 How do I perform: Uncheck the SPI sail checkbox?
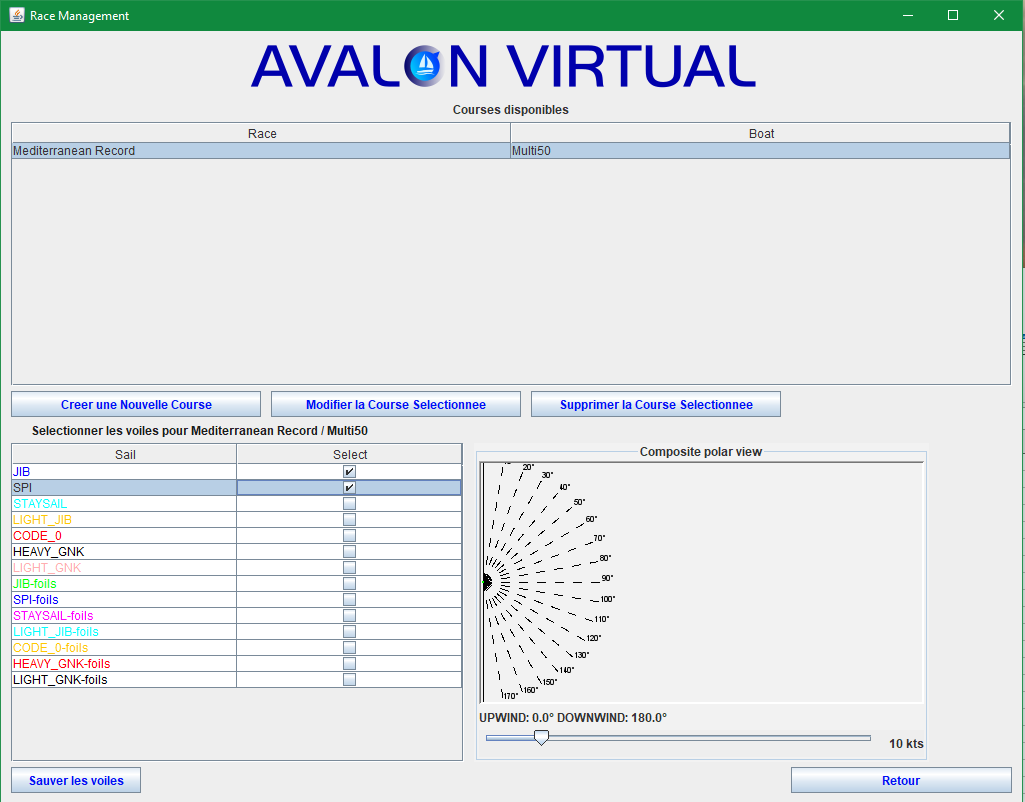click(x=349, y=488)
